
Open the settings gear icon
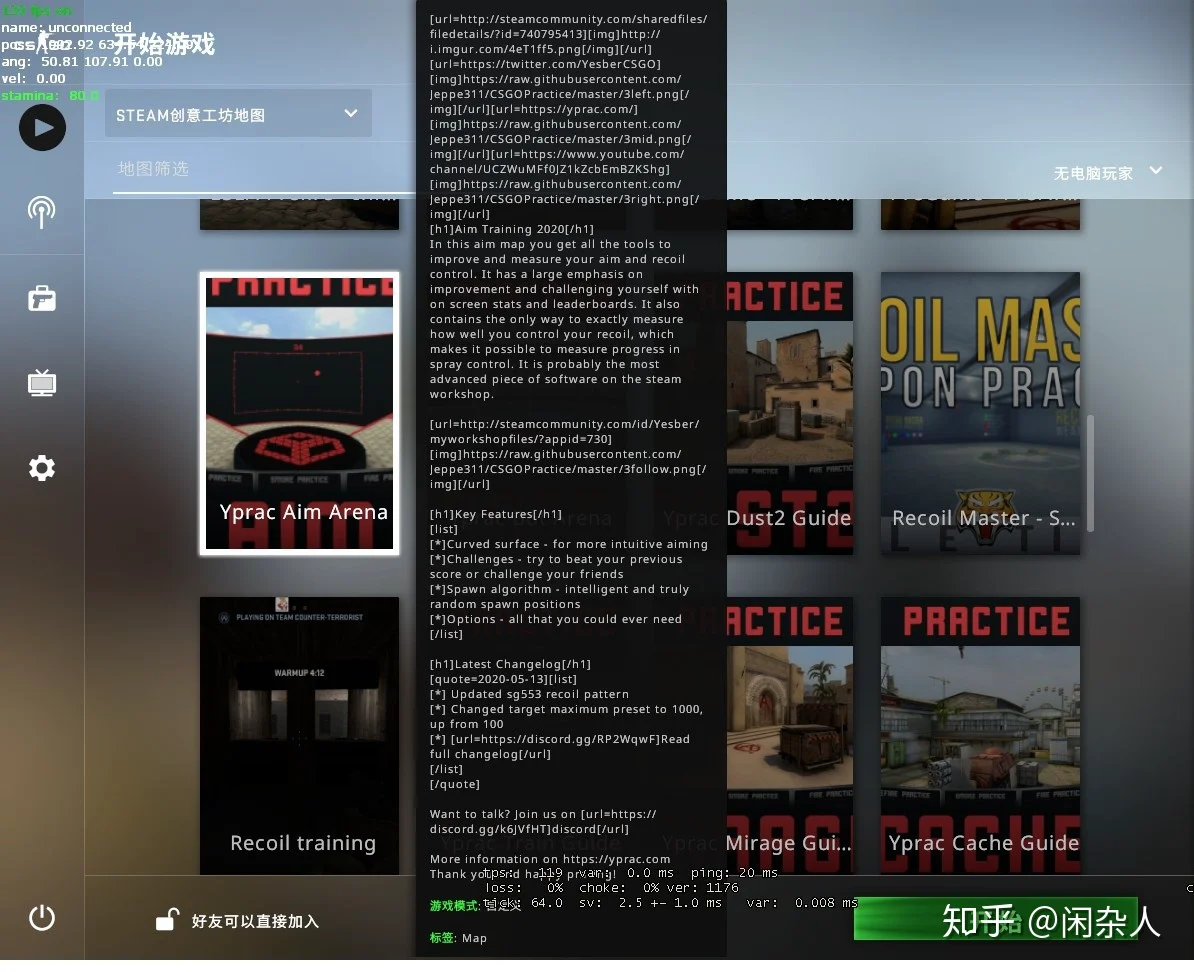click(42, 468)
